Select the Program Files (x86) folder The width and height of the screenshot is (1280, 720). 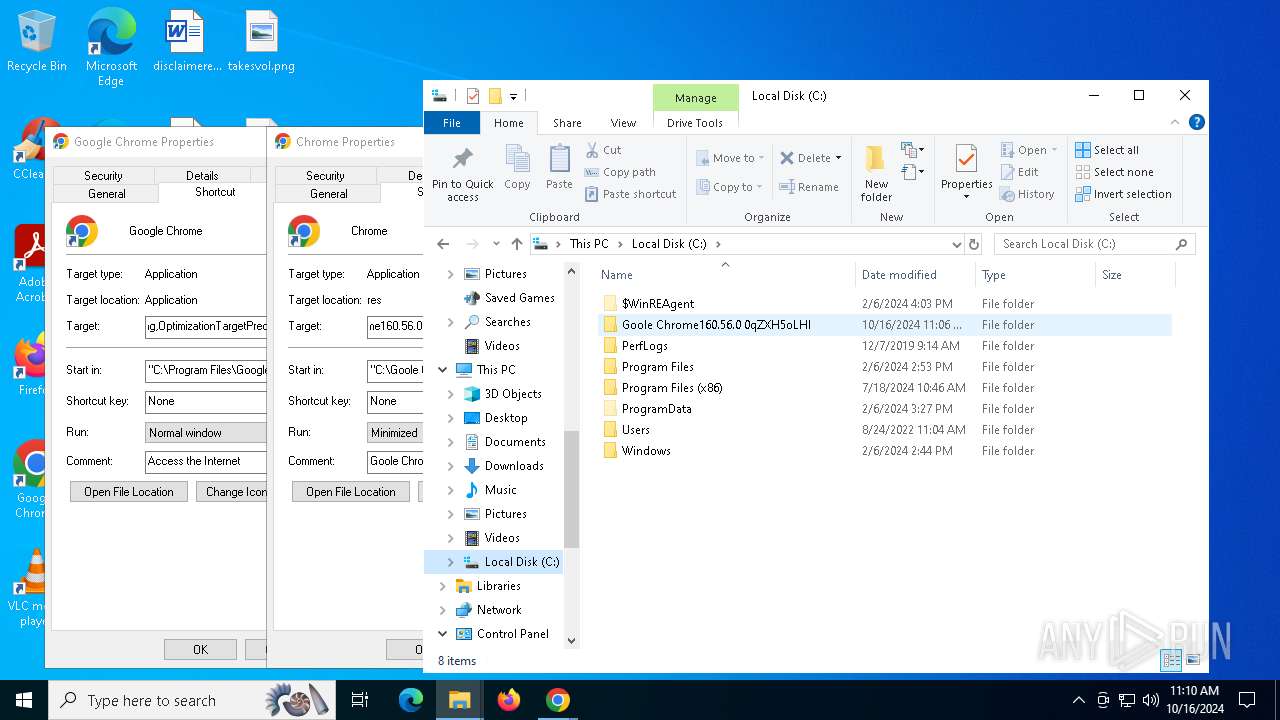(672, 388)
